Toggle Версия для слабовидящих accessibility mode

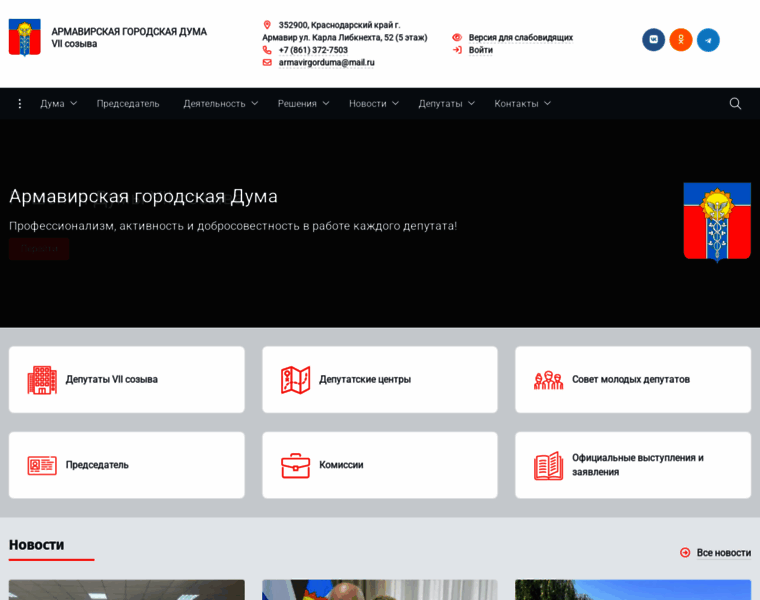click(520, 37)
